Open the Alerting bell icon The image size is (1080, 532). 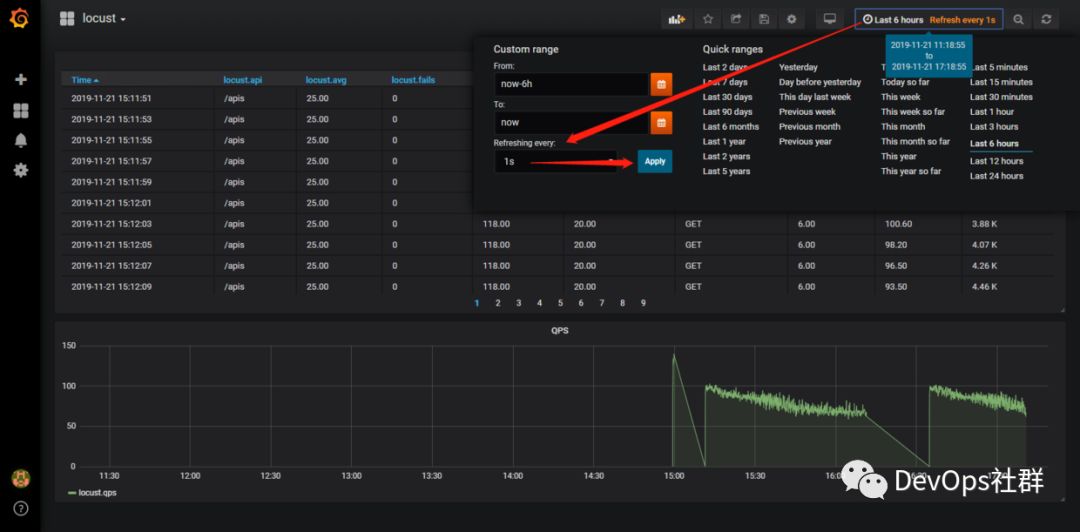pyautogui.click(x=20, y=140)
